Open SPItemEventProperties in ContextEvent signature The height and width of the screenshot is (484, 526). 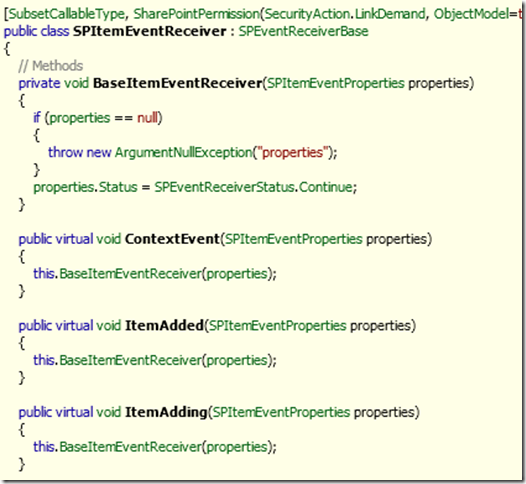294,239
